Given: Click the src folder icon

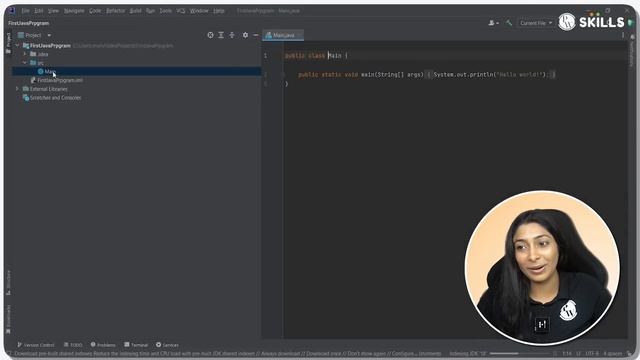Looking at the screenshot, I should click(x=33, y=63).
